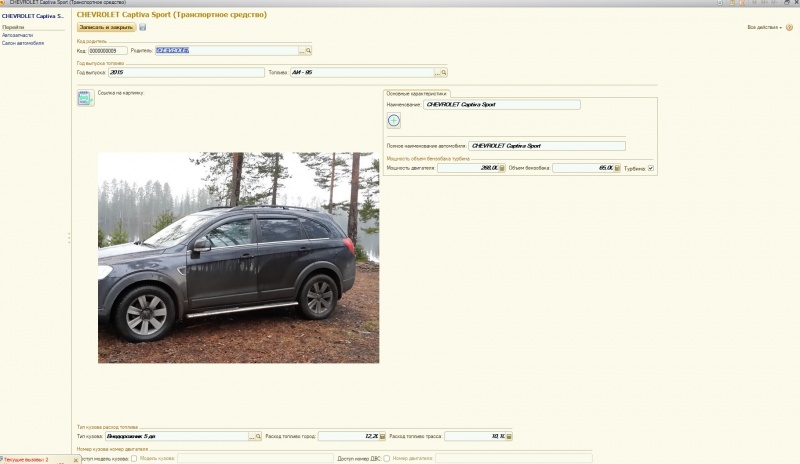Click the picture file icon near Ссылка на картинку
Viewport: 800px width, 464px height.
pyautogui.click(x=86, y=97)
